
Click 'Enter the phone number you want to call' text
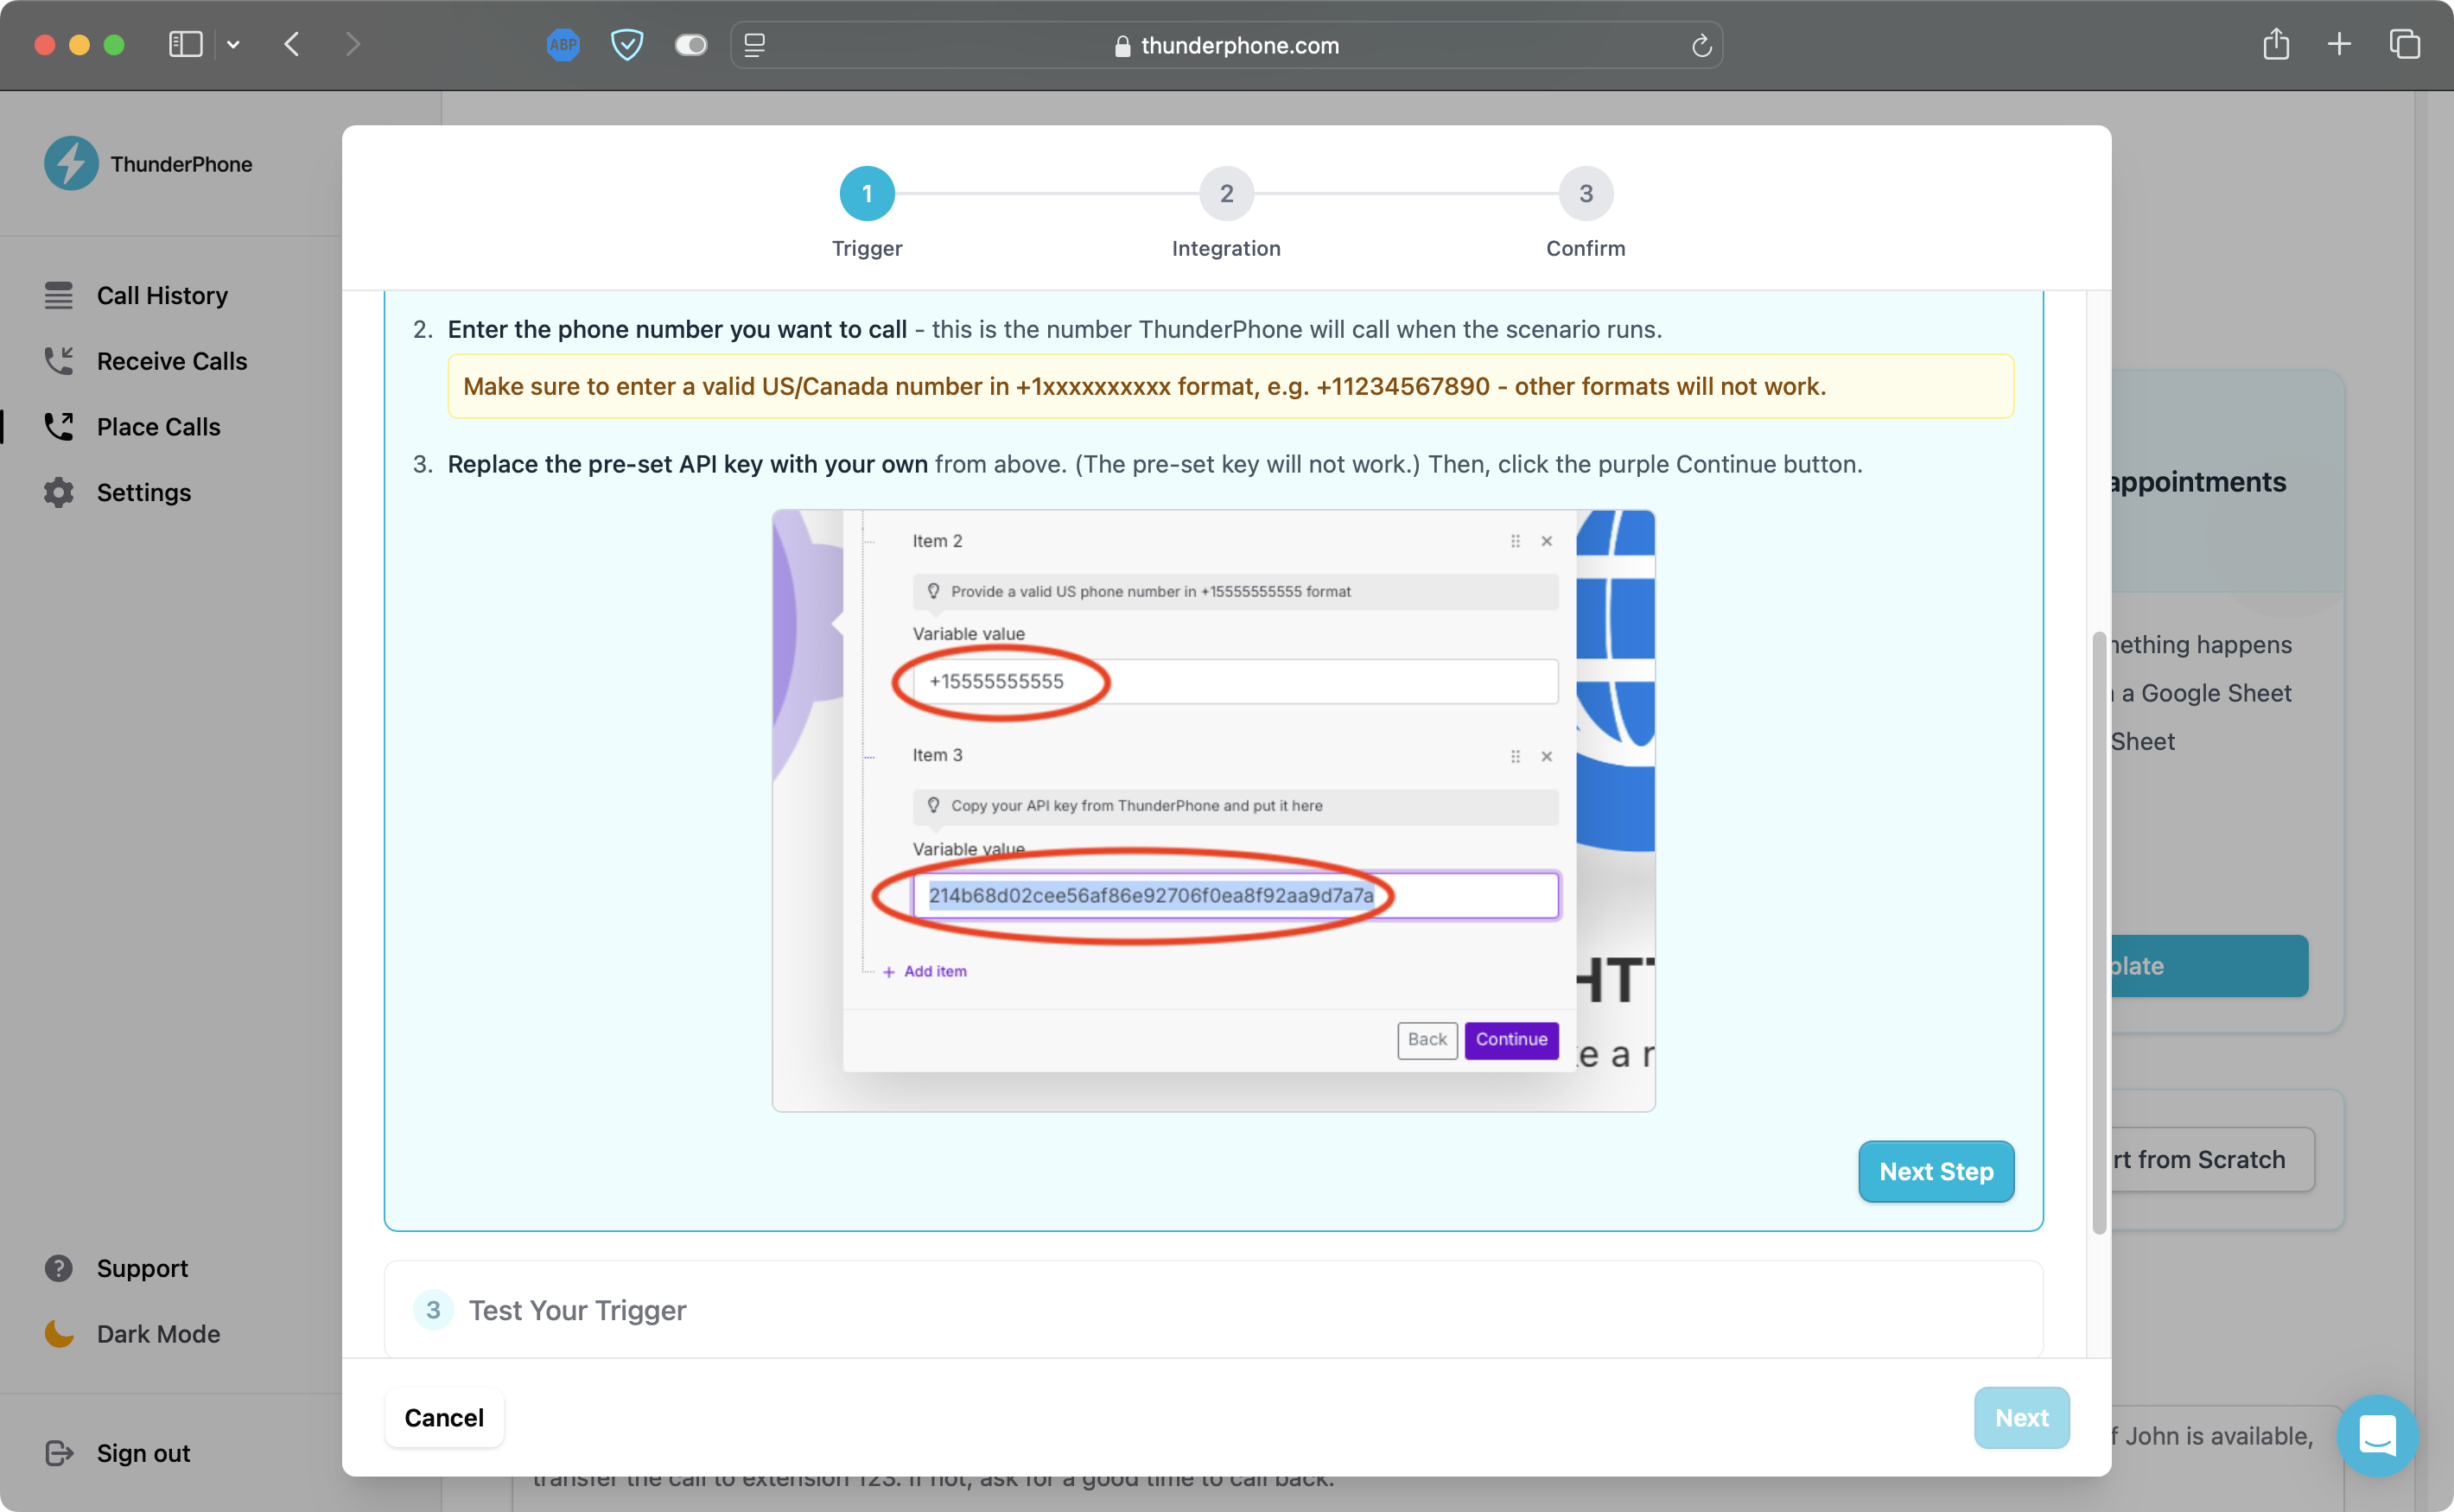(x=677, y=329)
